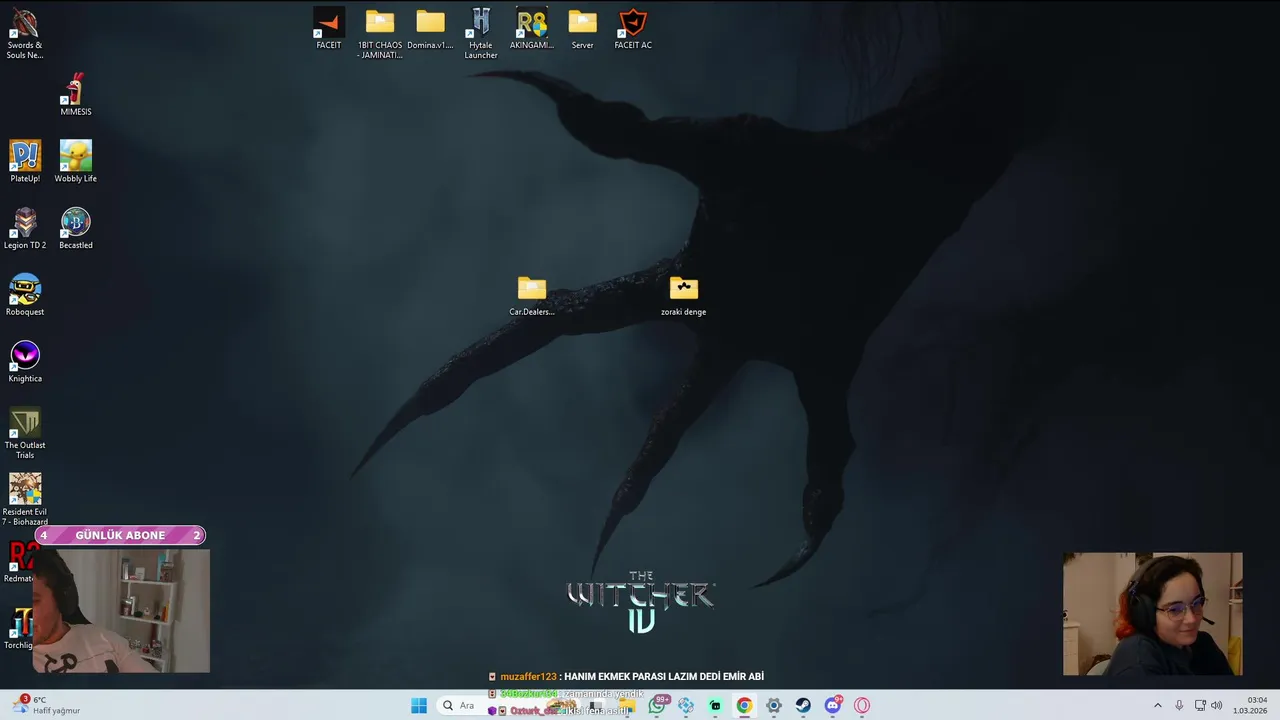This screenshot has width=1280, height=720.
Task: Select the Domina.v1 folder on desktop
Action: [430, 29]
